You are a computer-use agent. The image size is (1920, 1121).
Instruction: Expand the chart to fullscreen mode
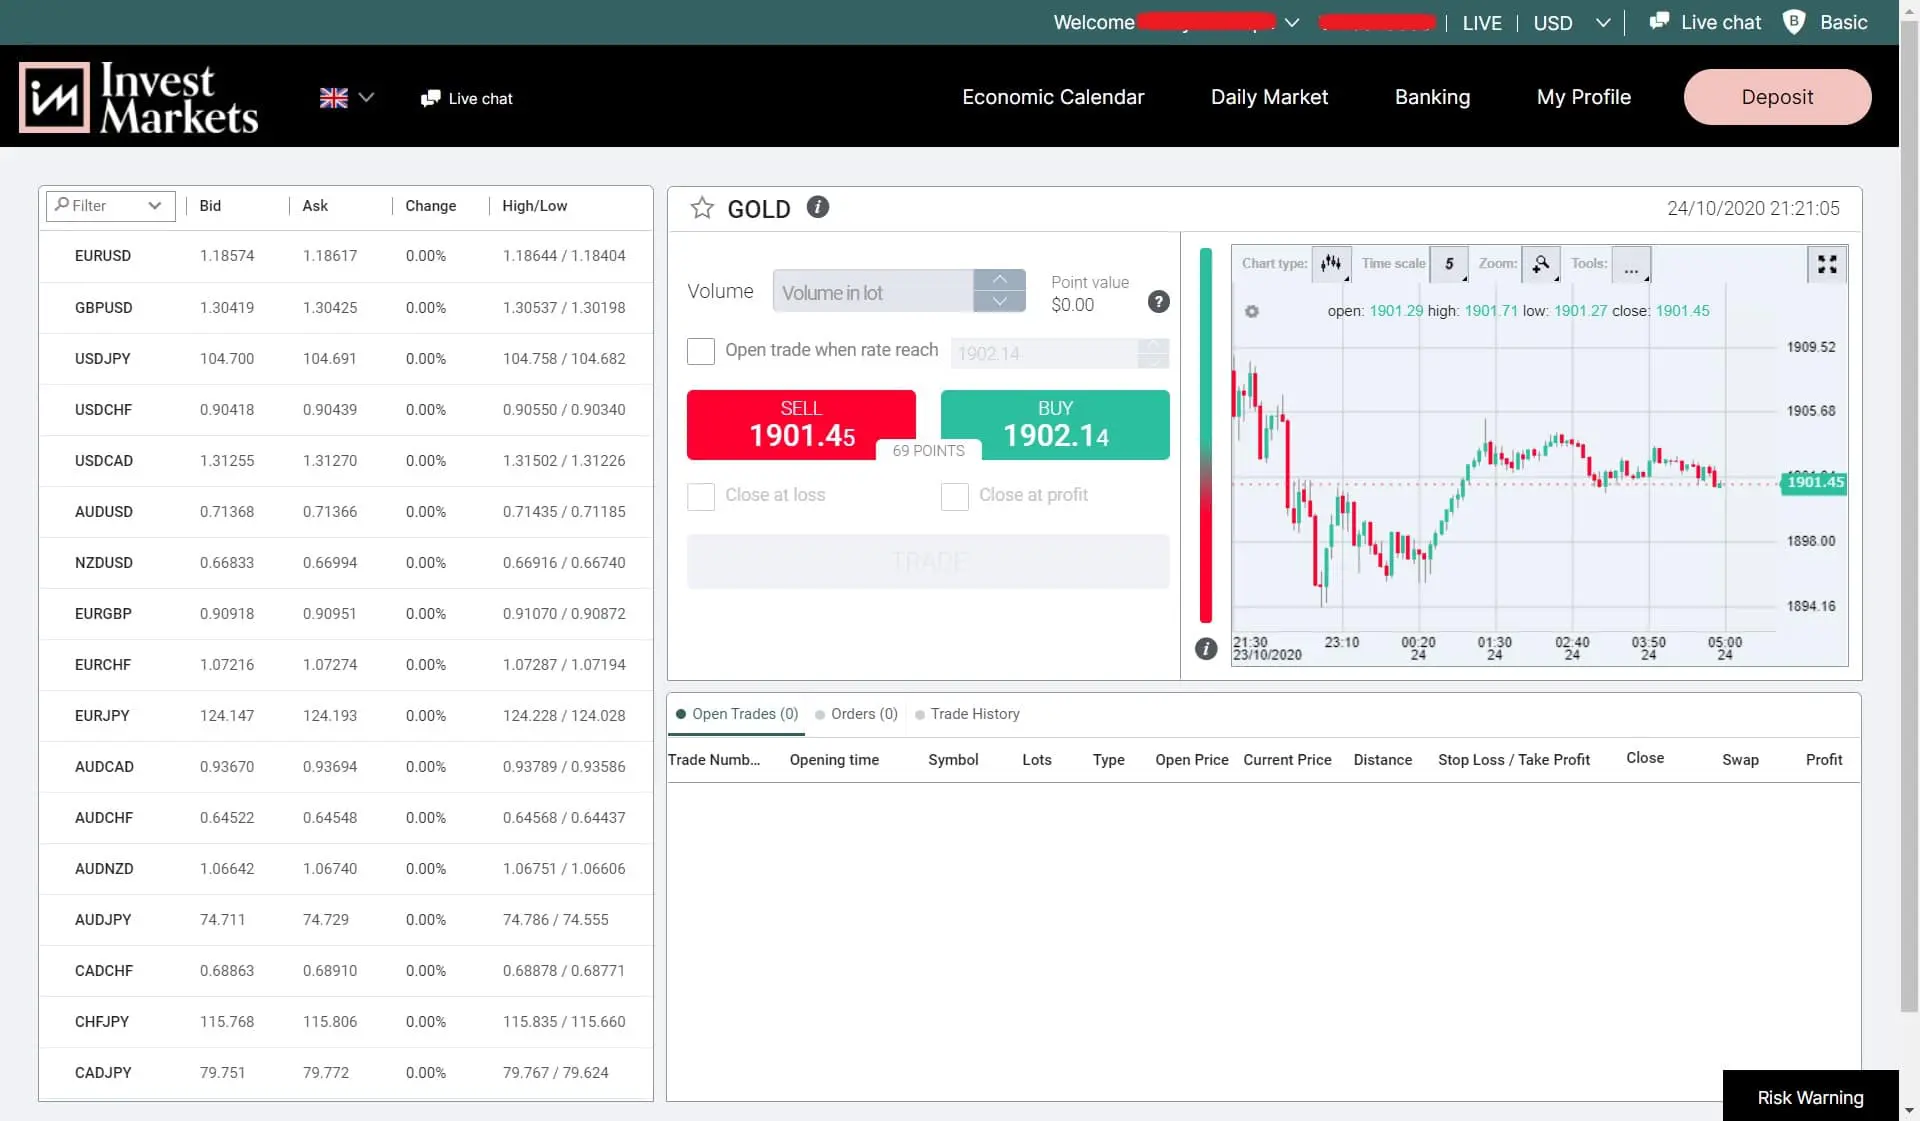(1827, 263)
